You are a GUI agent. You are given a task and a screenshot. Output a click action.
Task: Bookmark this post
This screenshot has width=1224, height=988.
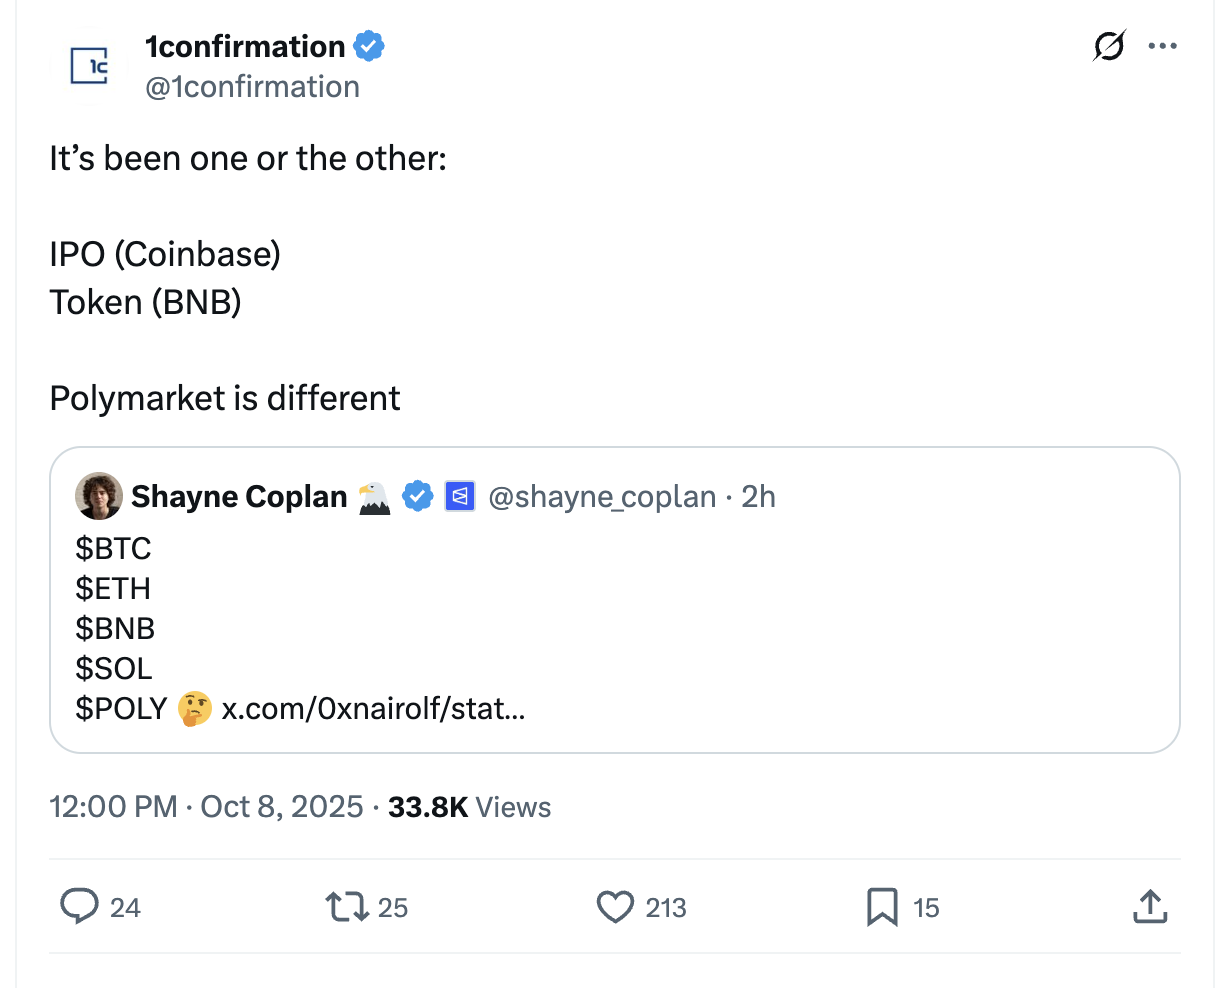[x=882, y=906]
